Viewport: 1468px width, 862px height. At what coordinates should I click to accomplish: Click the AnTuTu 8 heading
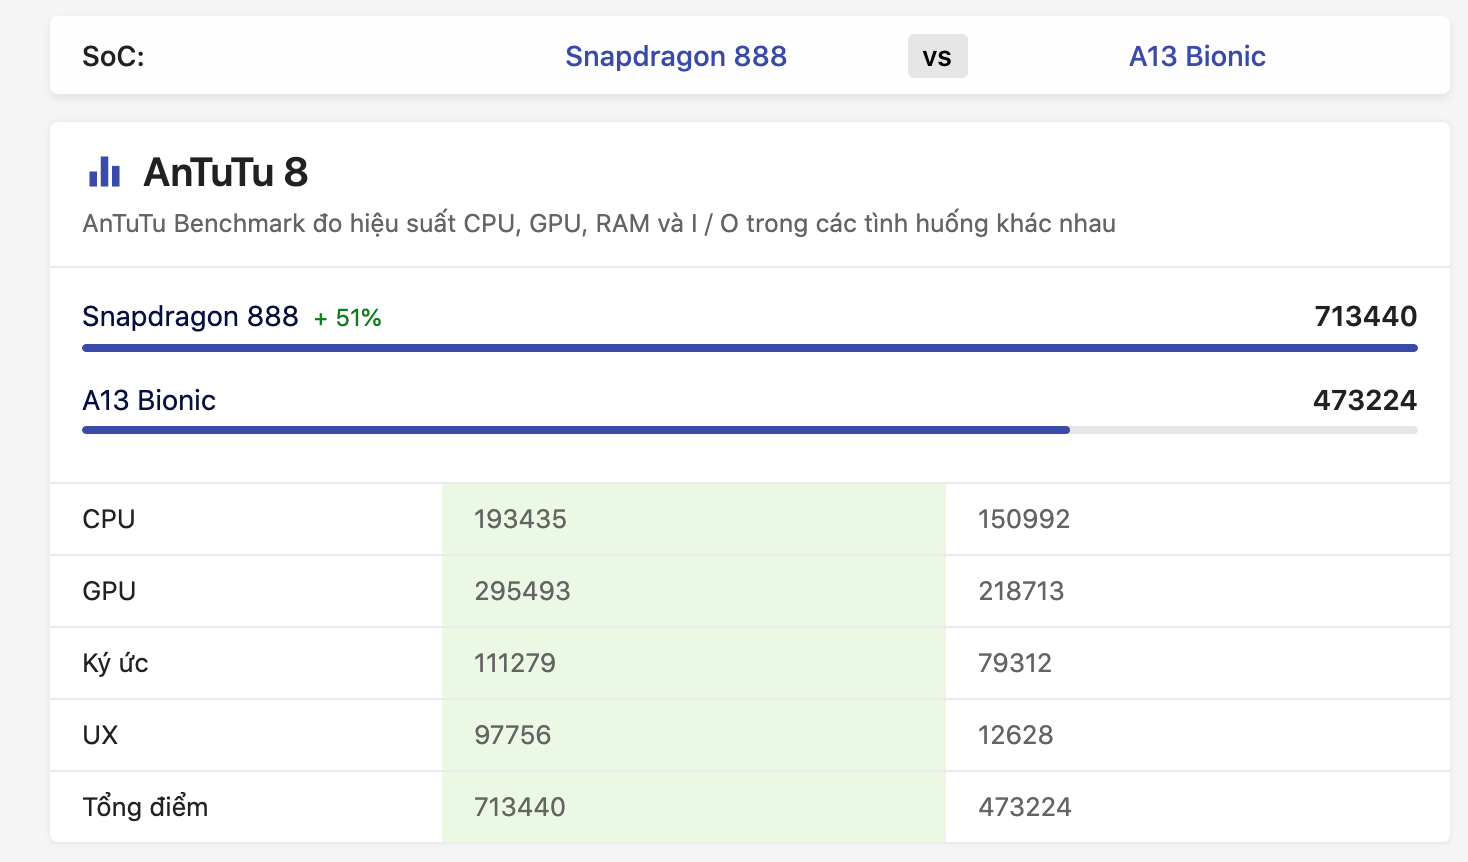tap(226, 173)
